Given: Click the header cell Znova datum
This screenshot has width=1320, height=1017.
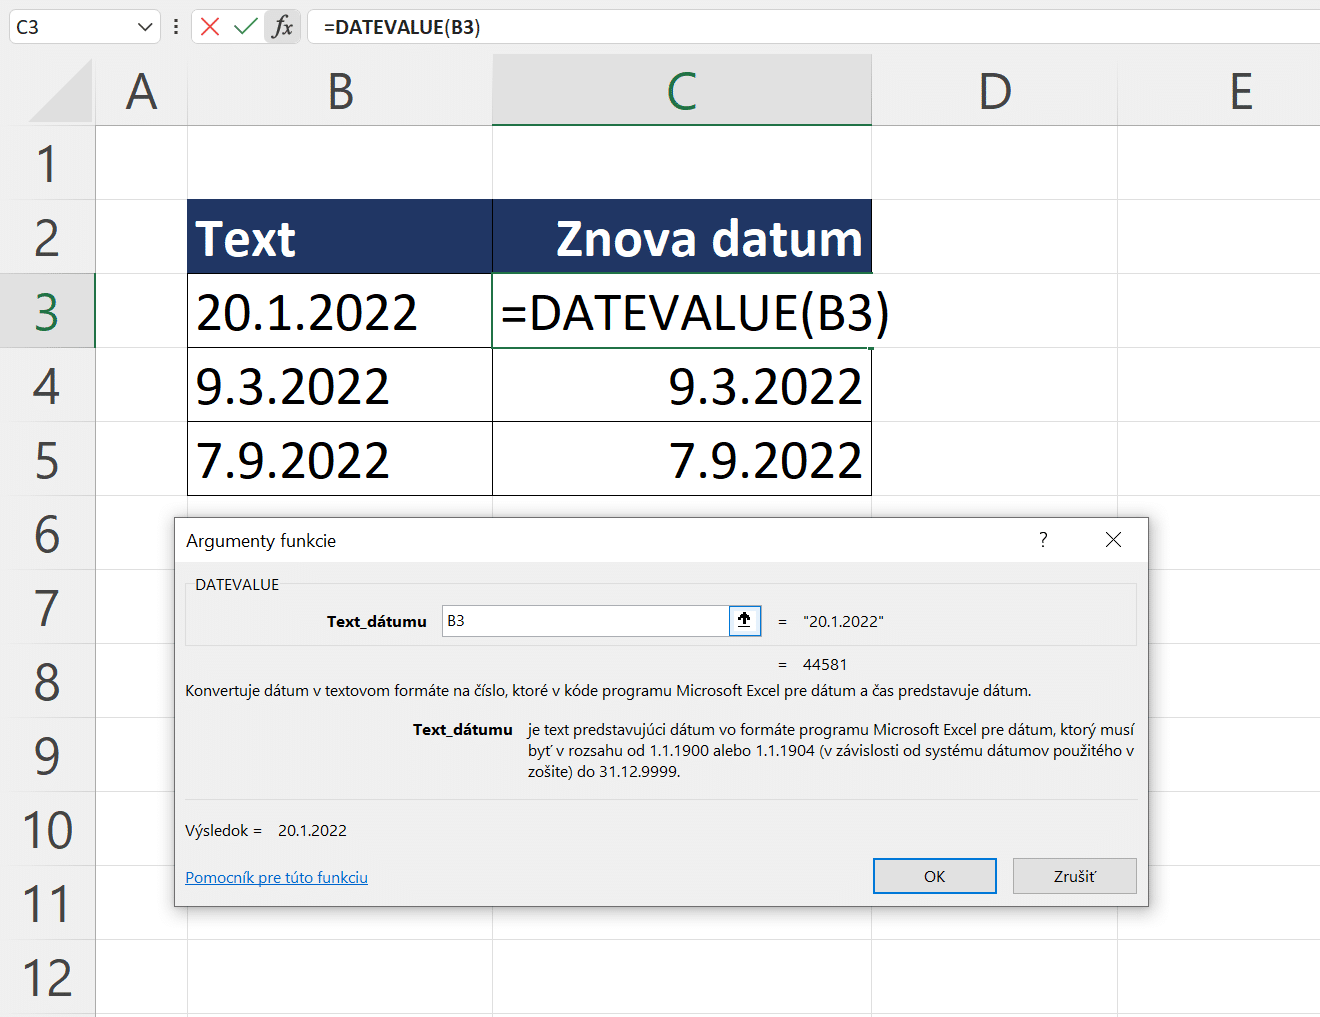Looking at the screenshot, I should click(x=682, y=237).
